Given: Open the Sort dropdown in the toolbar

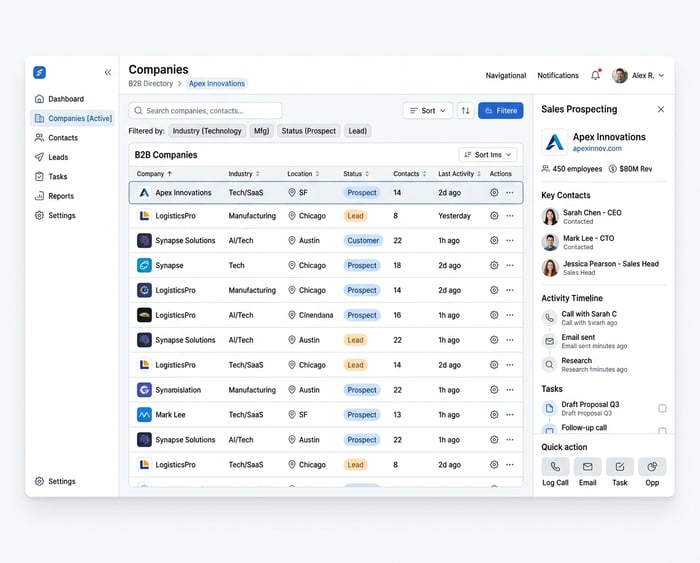Looking at the screenshot, I should (x=428, y=111).
